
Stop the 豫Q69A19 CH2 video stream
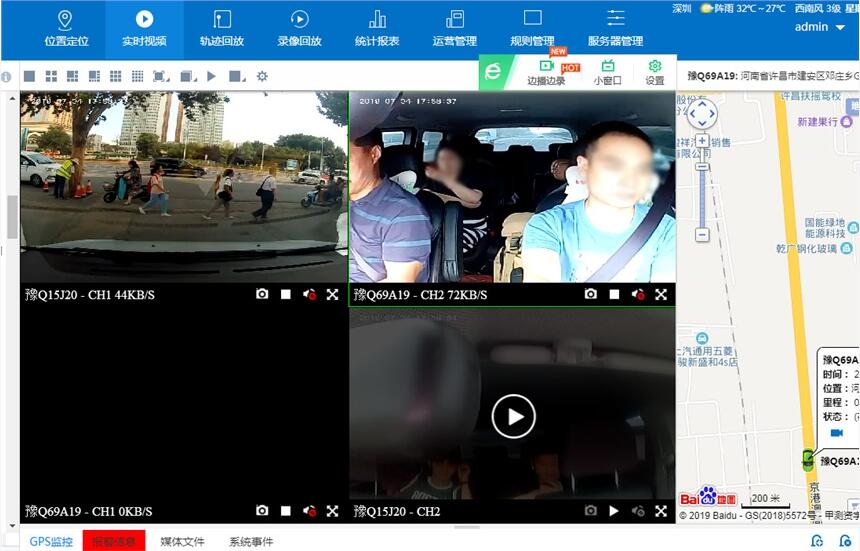point(615,295)
